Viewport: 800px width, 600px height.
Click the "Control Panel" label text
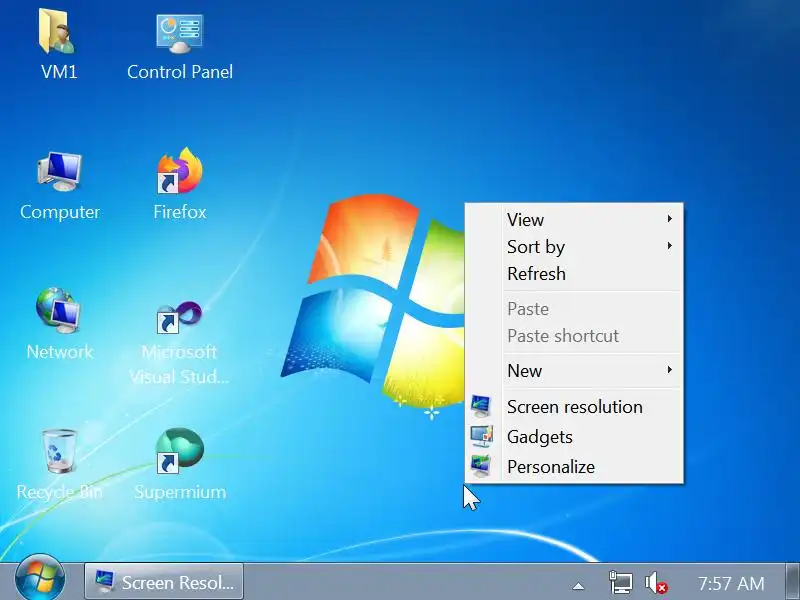180,72
